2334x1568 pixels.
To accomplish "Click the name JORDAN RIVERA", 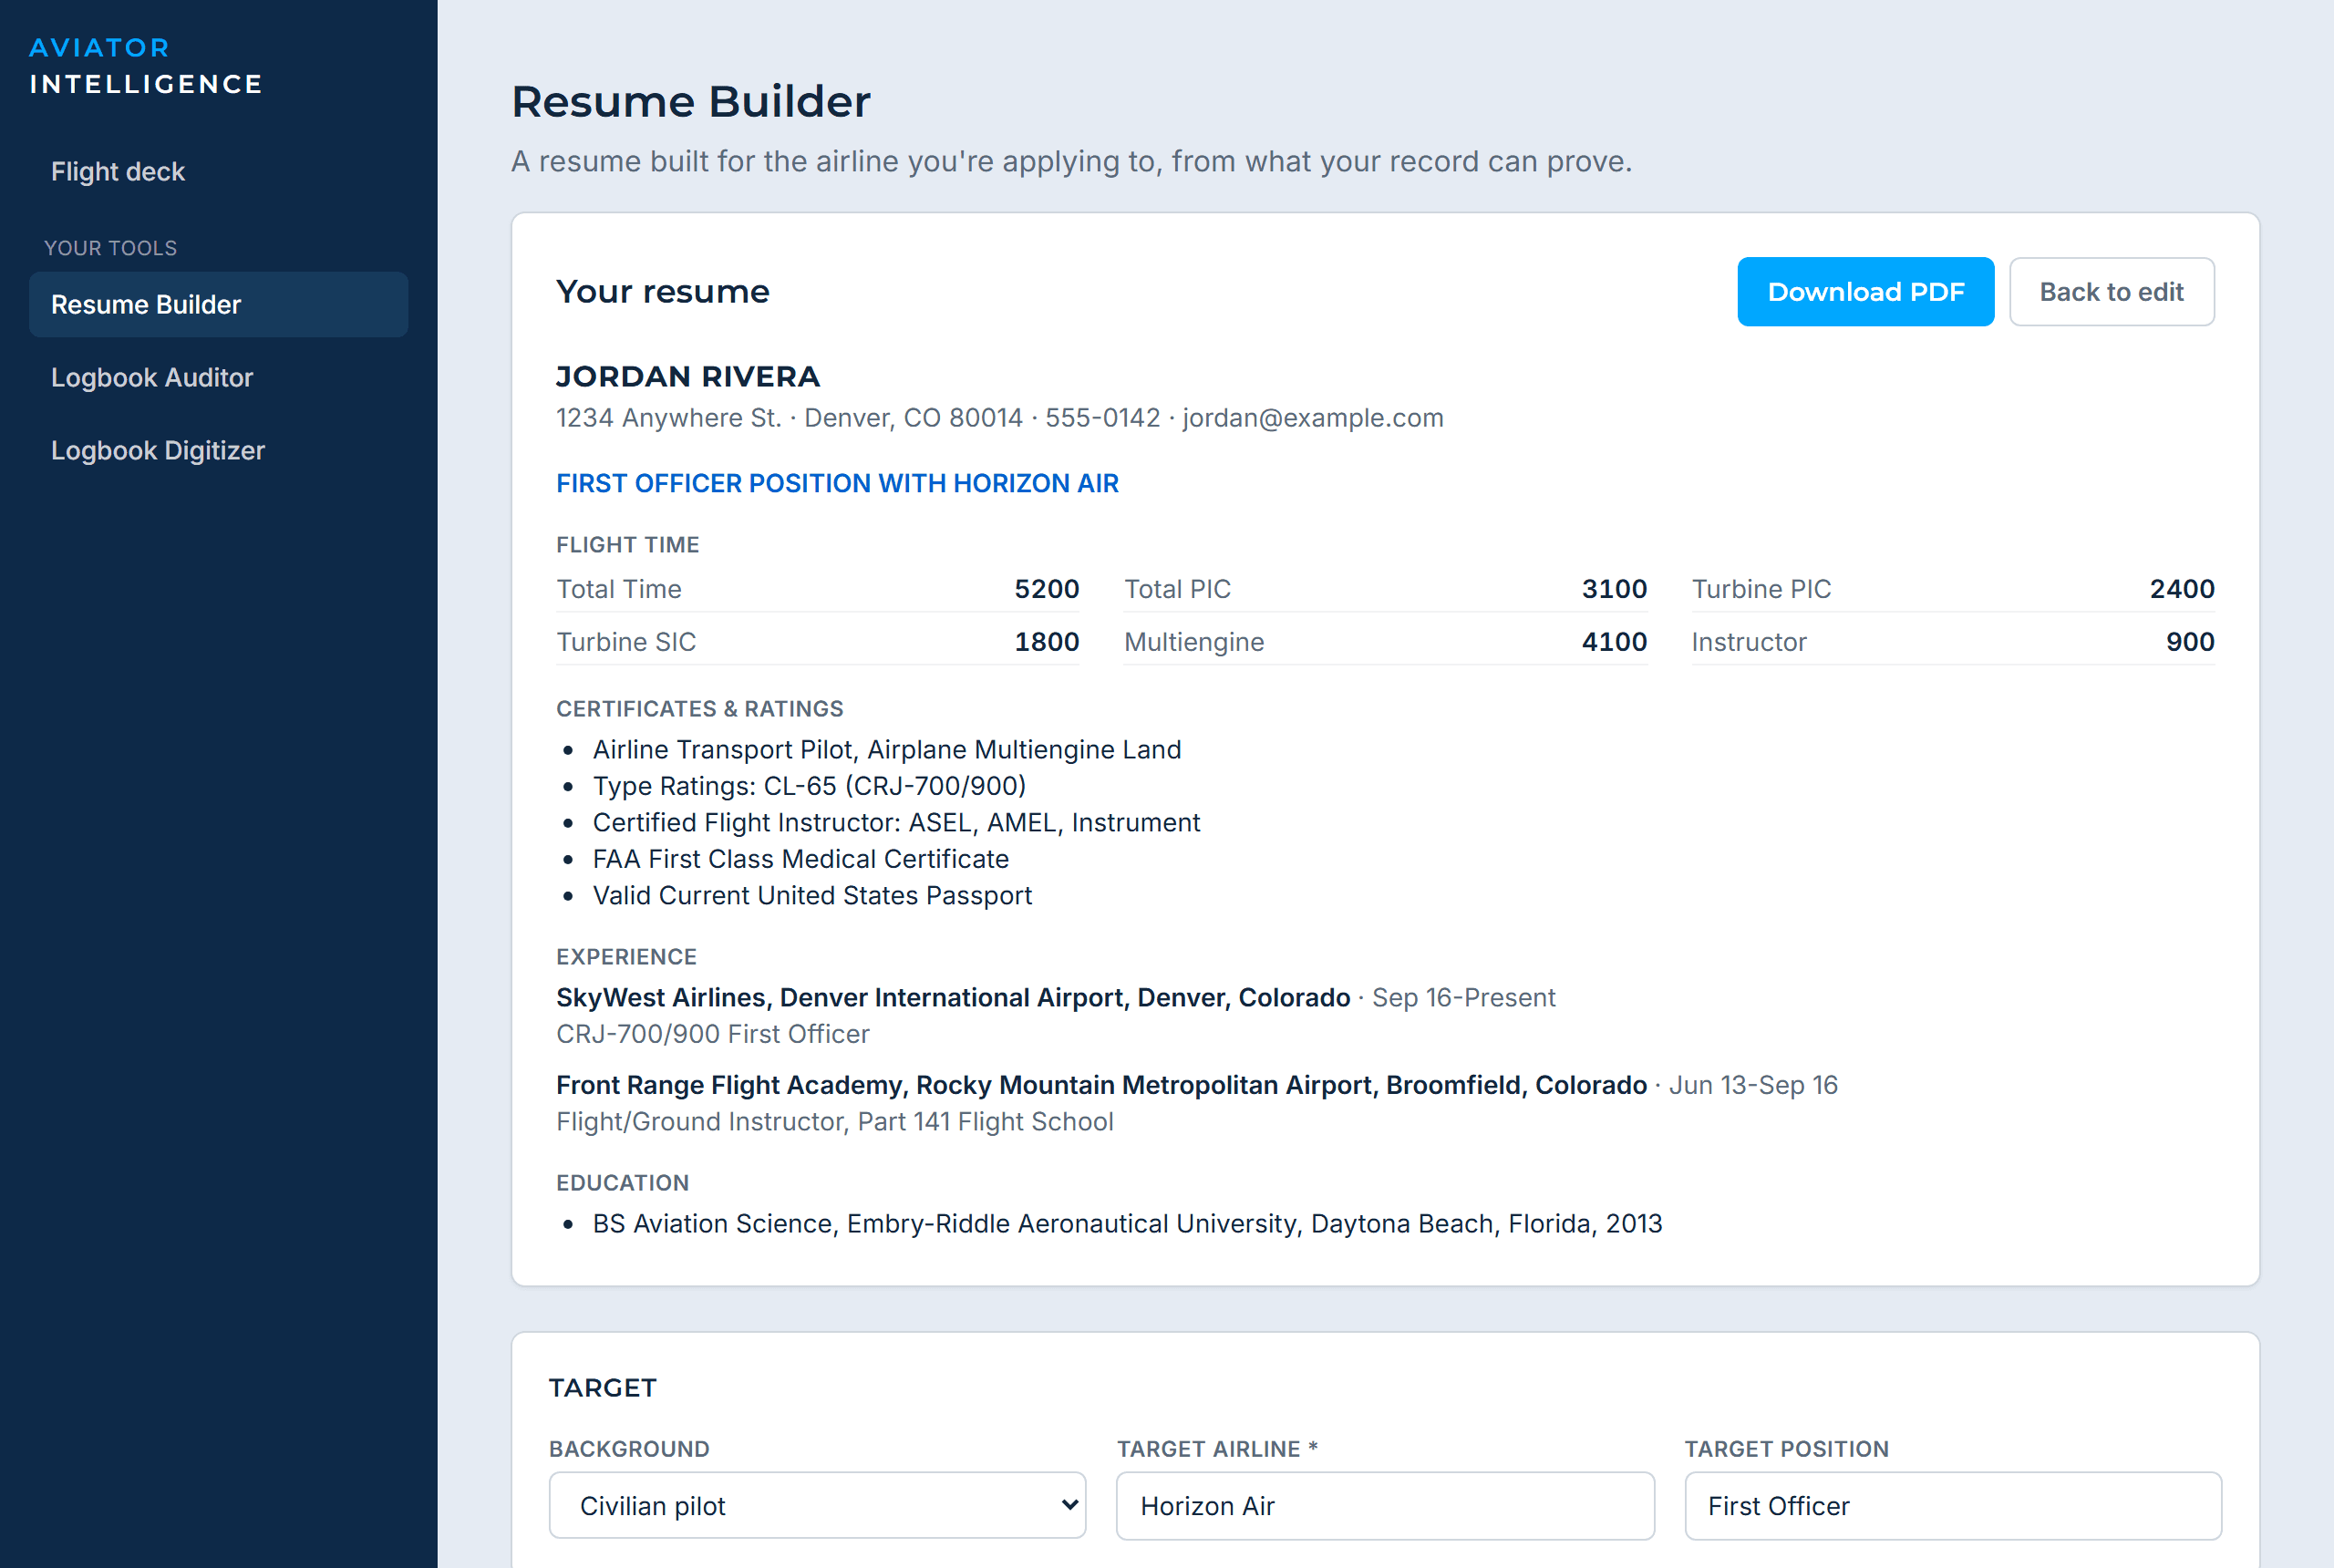I will click(x=688, y=376).
